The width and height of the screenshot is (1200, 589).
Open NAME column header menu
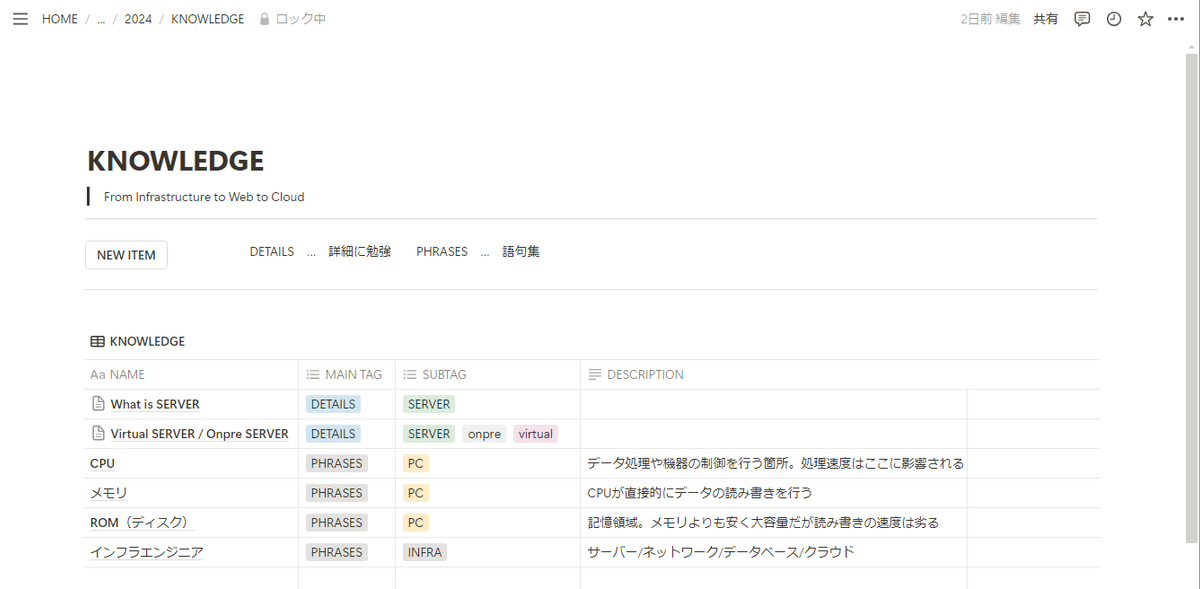(x=191, y=375)
